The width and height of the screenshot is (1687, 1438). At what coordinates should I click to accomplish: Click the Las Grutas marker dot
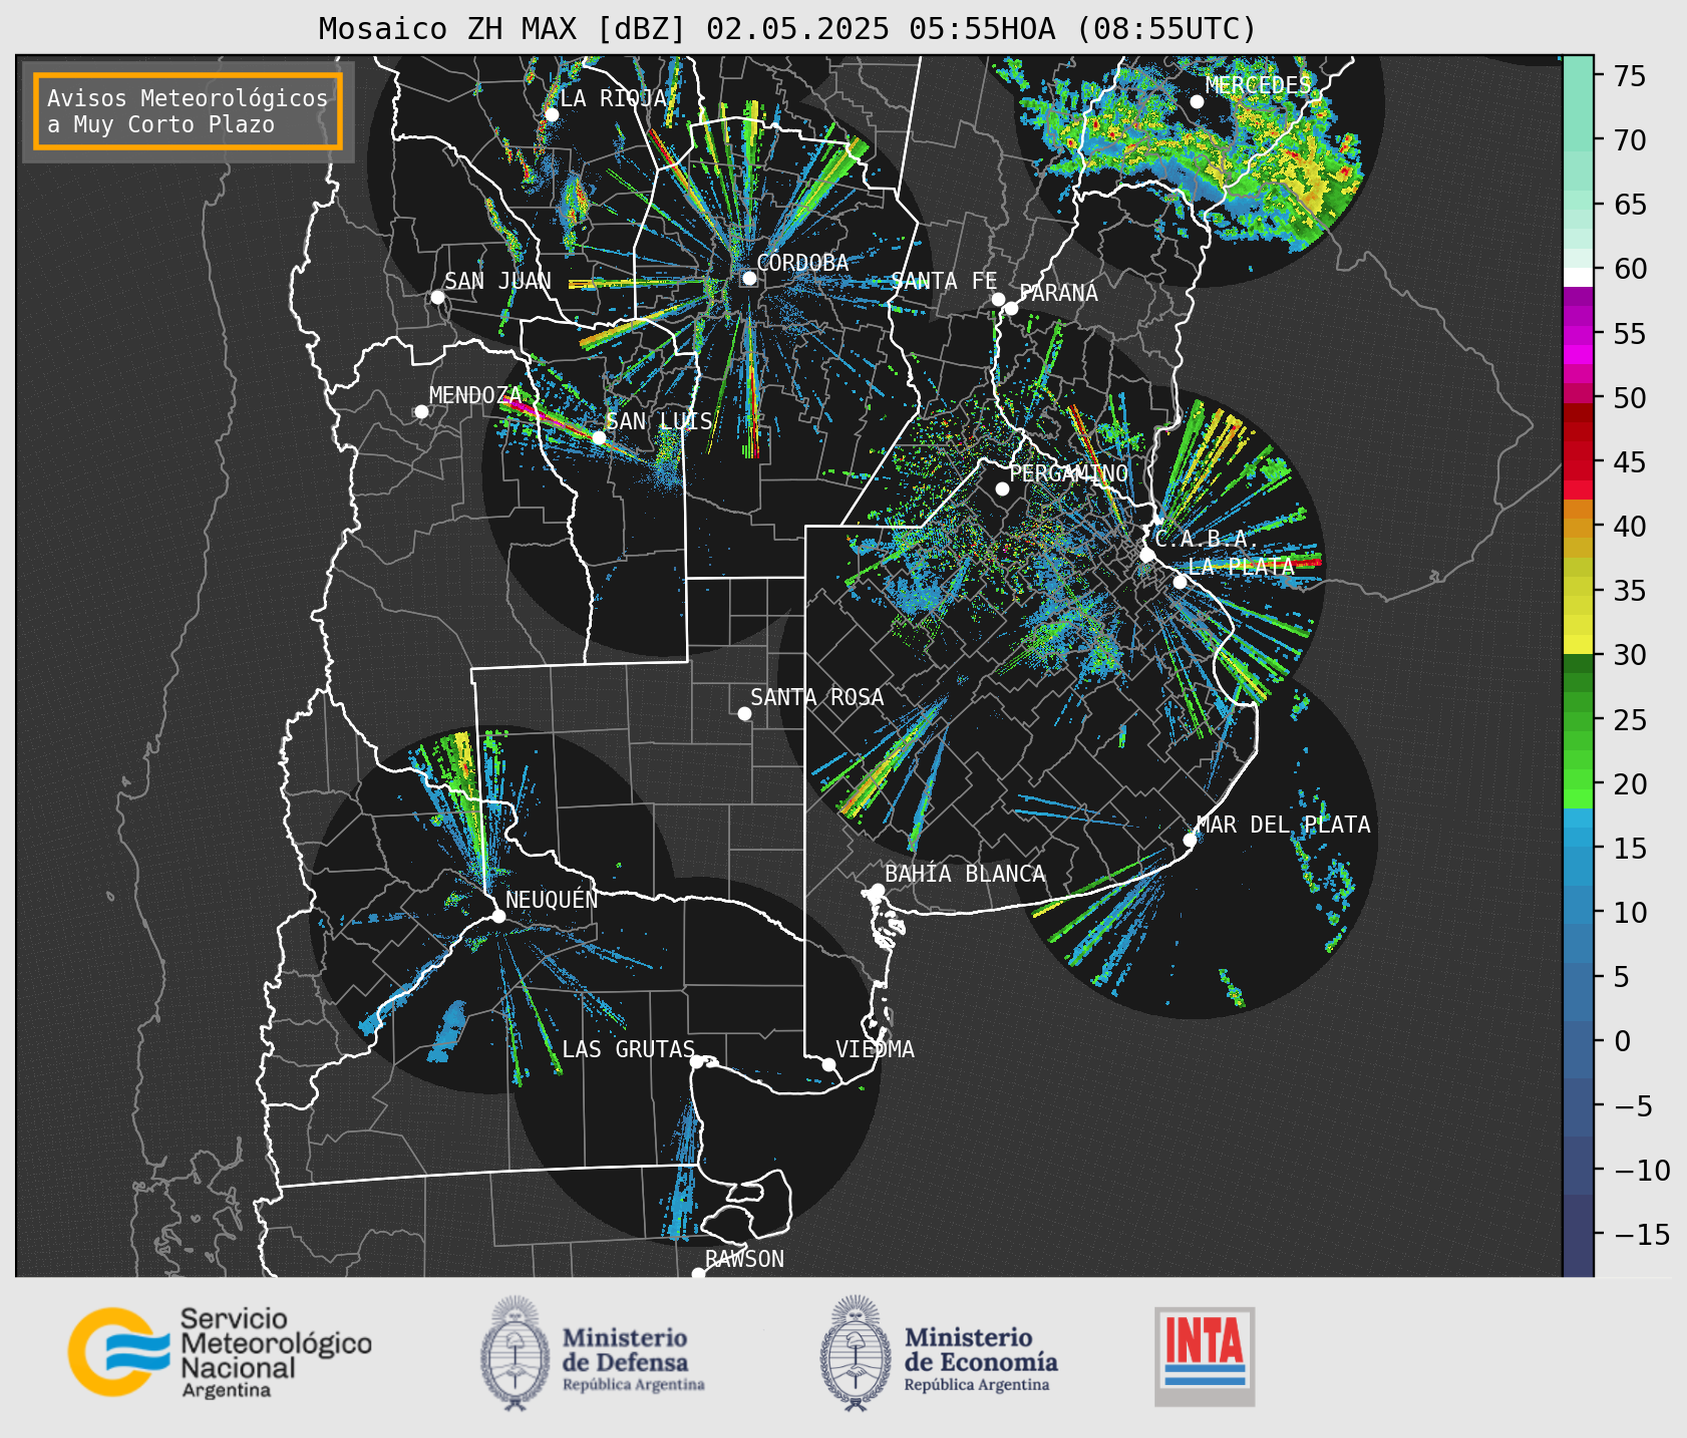click(697, 1061)
